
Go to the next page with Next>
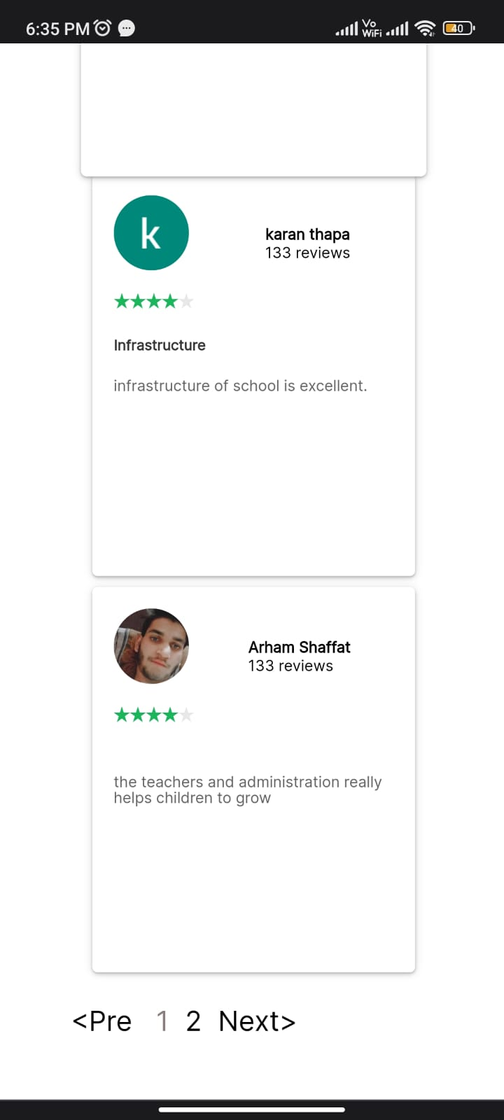257,1021
